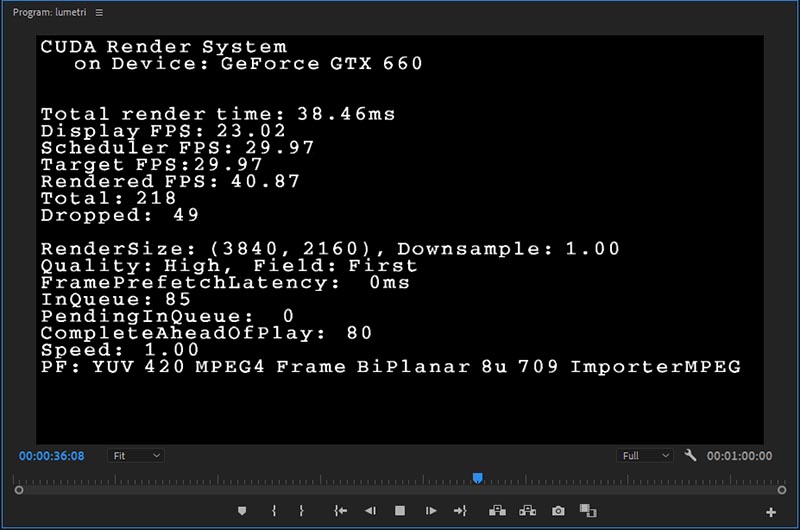Screen dimensions: 800x530
Task: Click the Mark In button
Action: click(274, 511)
